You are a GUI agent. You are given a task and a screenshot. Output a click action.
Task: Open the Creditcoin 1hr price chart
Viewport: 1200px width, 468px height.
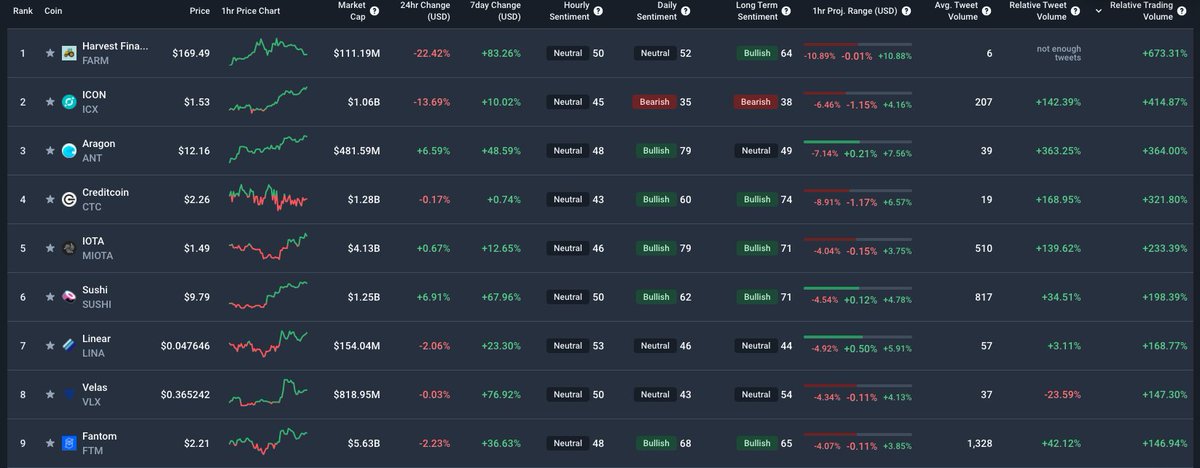[x=268, y=198]
